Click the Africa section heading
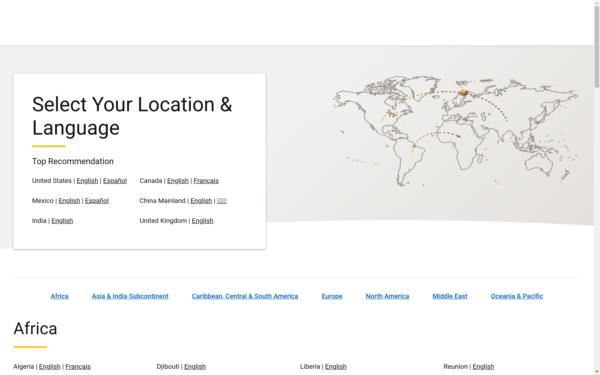This screenshot has height=375, width=600. click(35, 329)
